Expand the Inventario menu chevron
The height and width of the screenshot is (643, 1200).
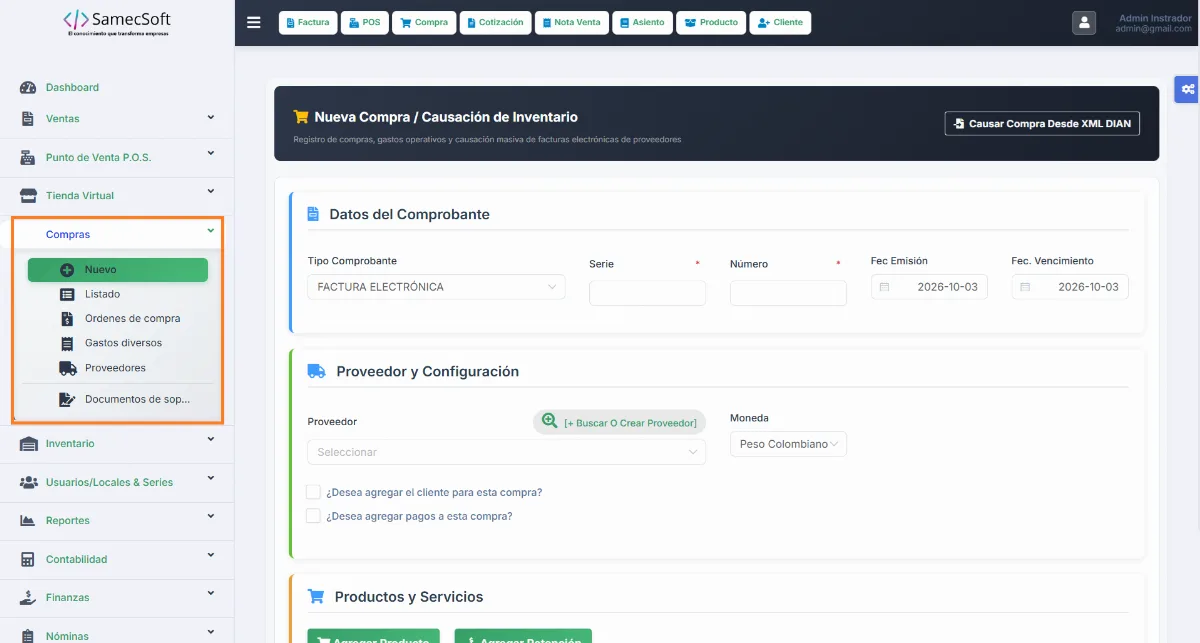click(211, 439)
